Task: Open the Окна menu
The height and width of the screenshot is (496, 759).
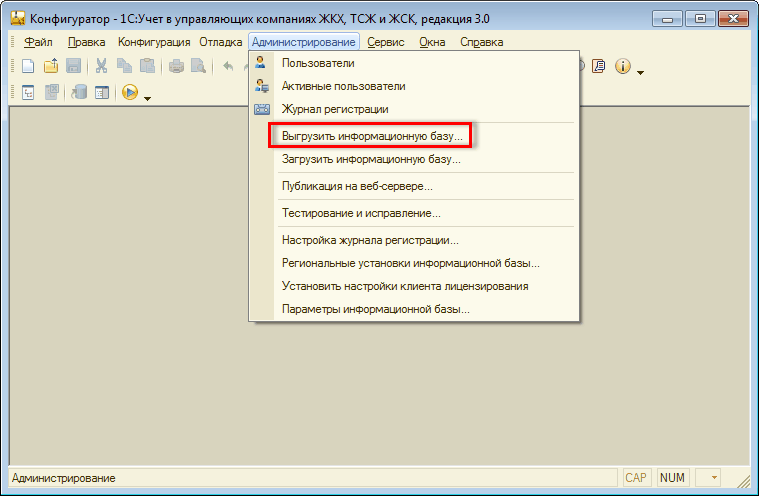Action: click(x=432, y=42)
